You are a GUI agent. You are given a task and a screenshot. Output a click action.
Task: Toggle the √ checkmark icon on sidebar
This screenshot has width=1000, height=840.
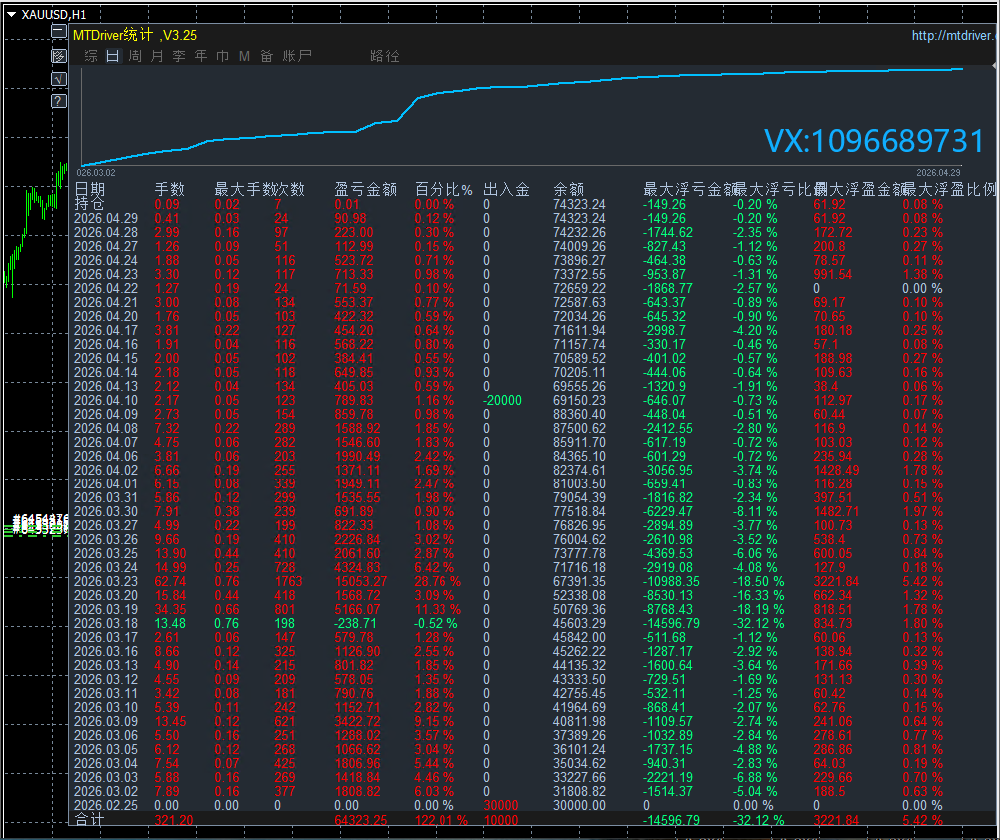[59, 79]
